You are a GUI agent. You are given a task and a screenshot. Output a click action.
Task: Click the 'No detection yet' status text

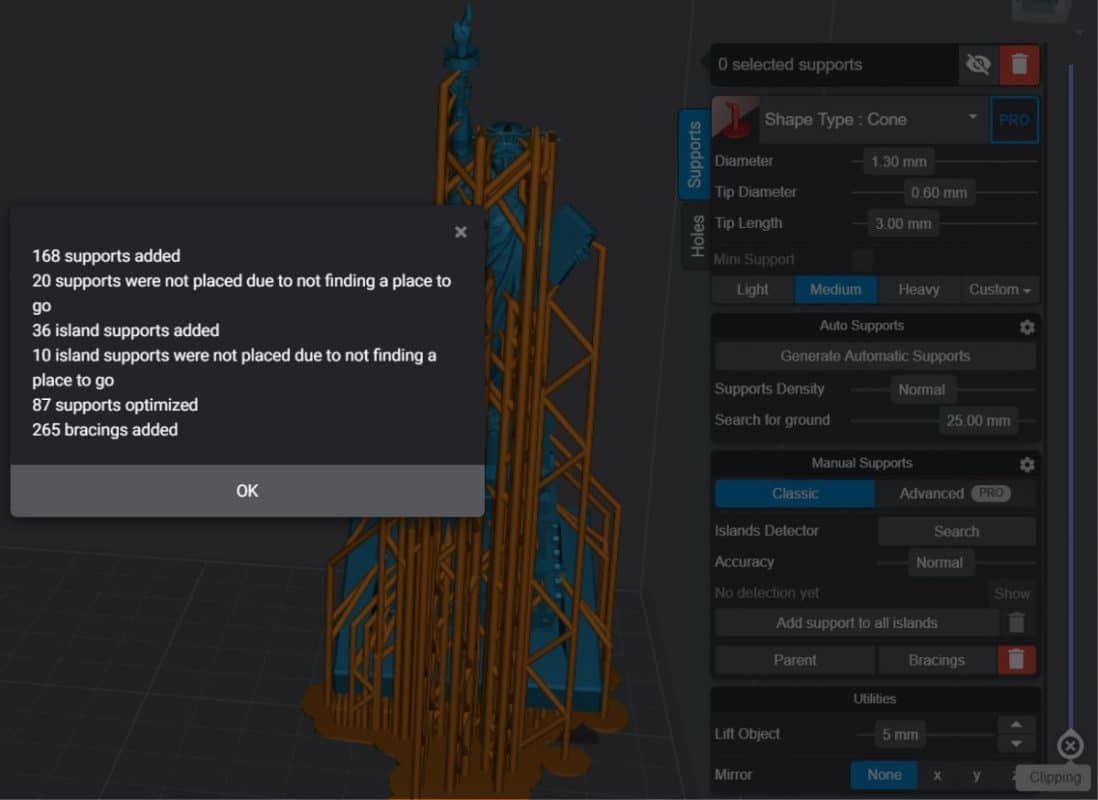[767, 593]
